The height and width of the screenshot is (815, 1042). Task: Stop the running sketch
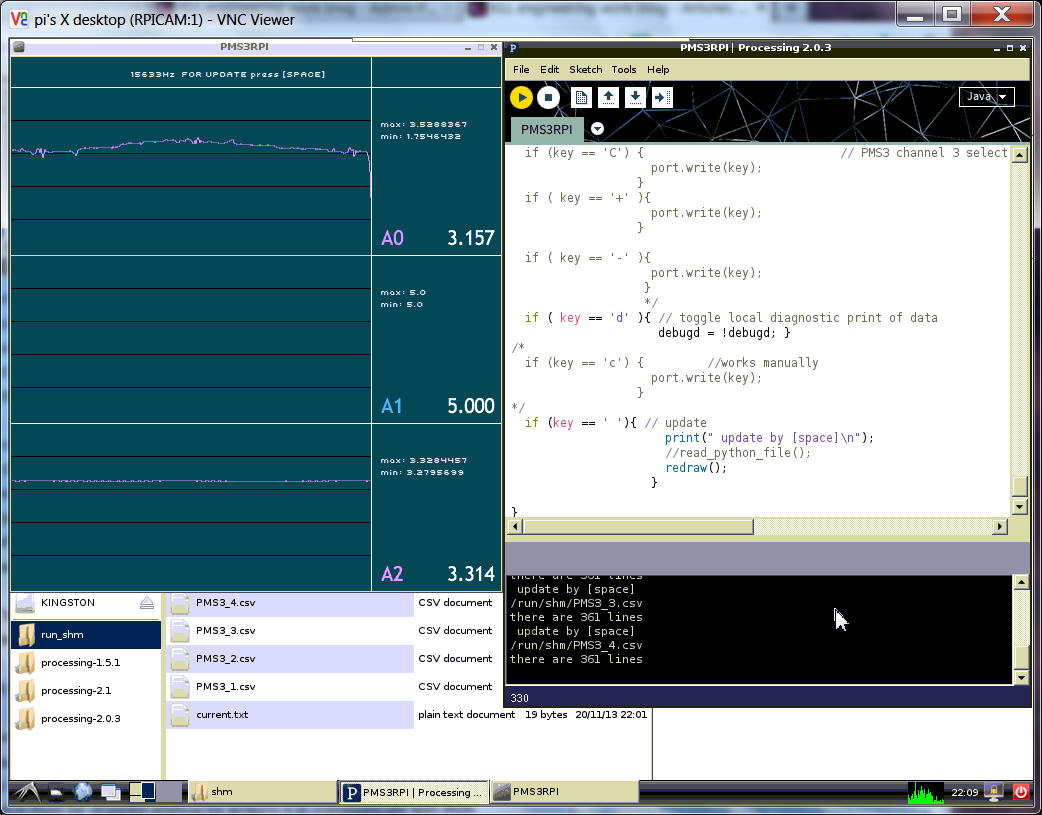click(548, 97)
